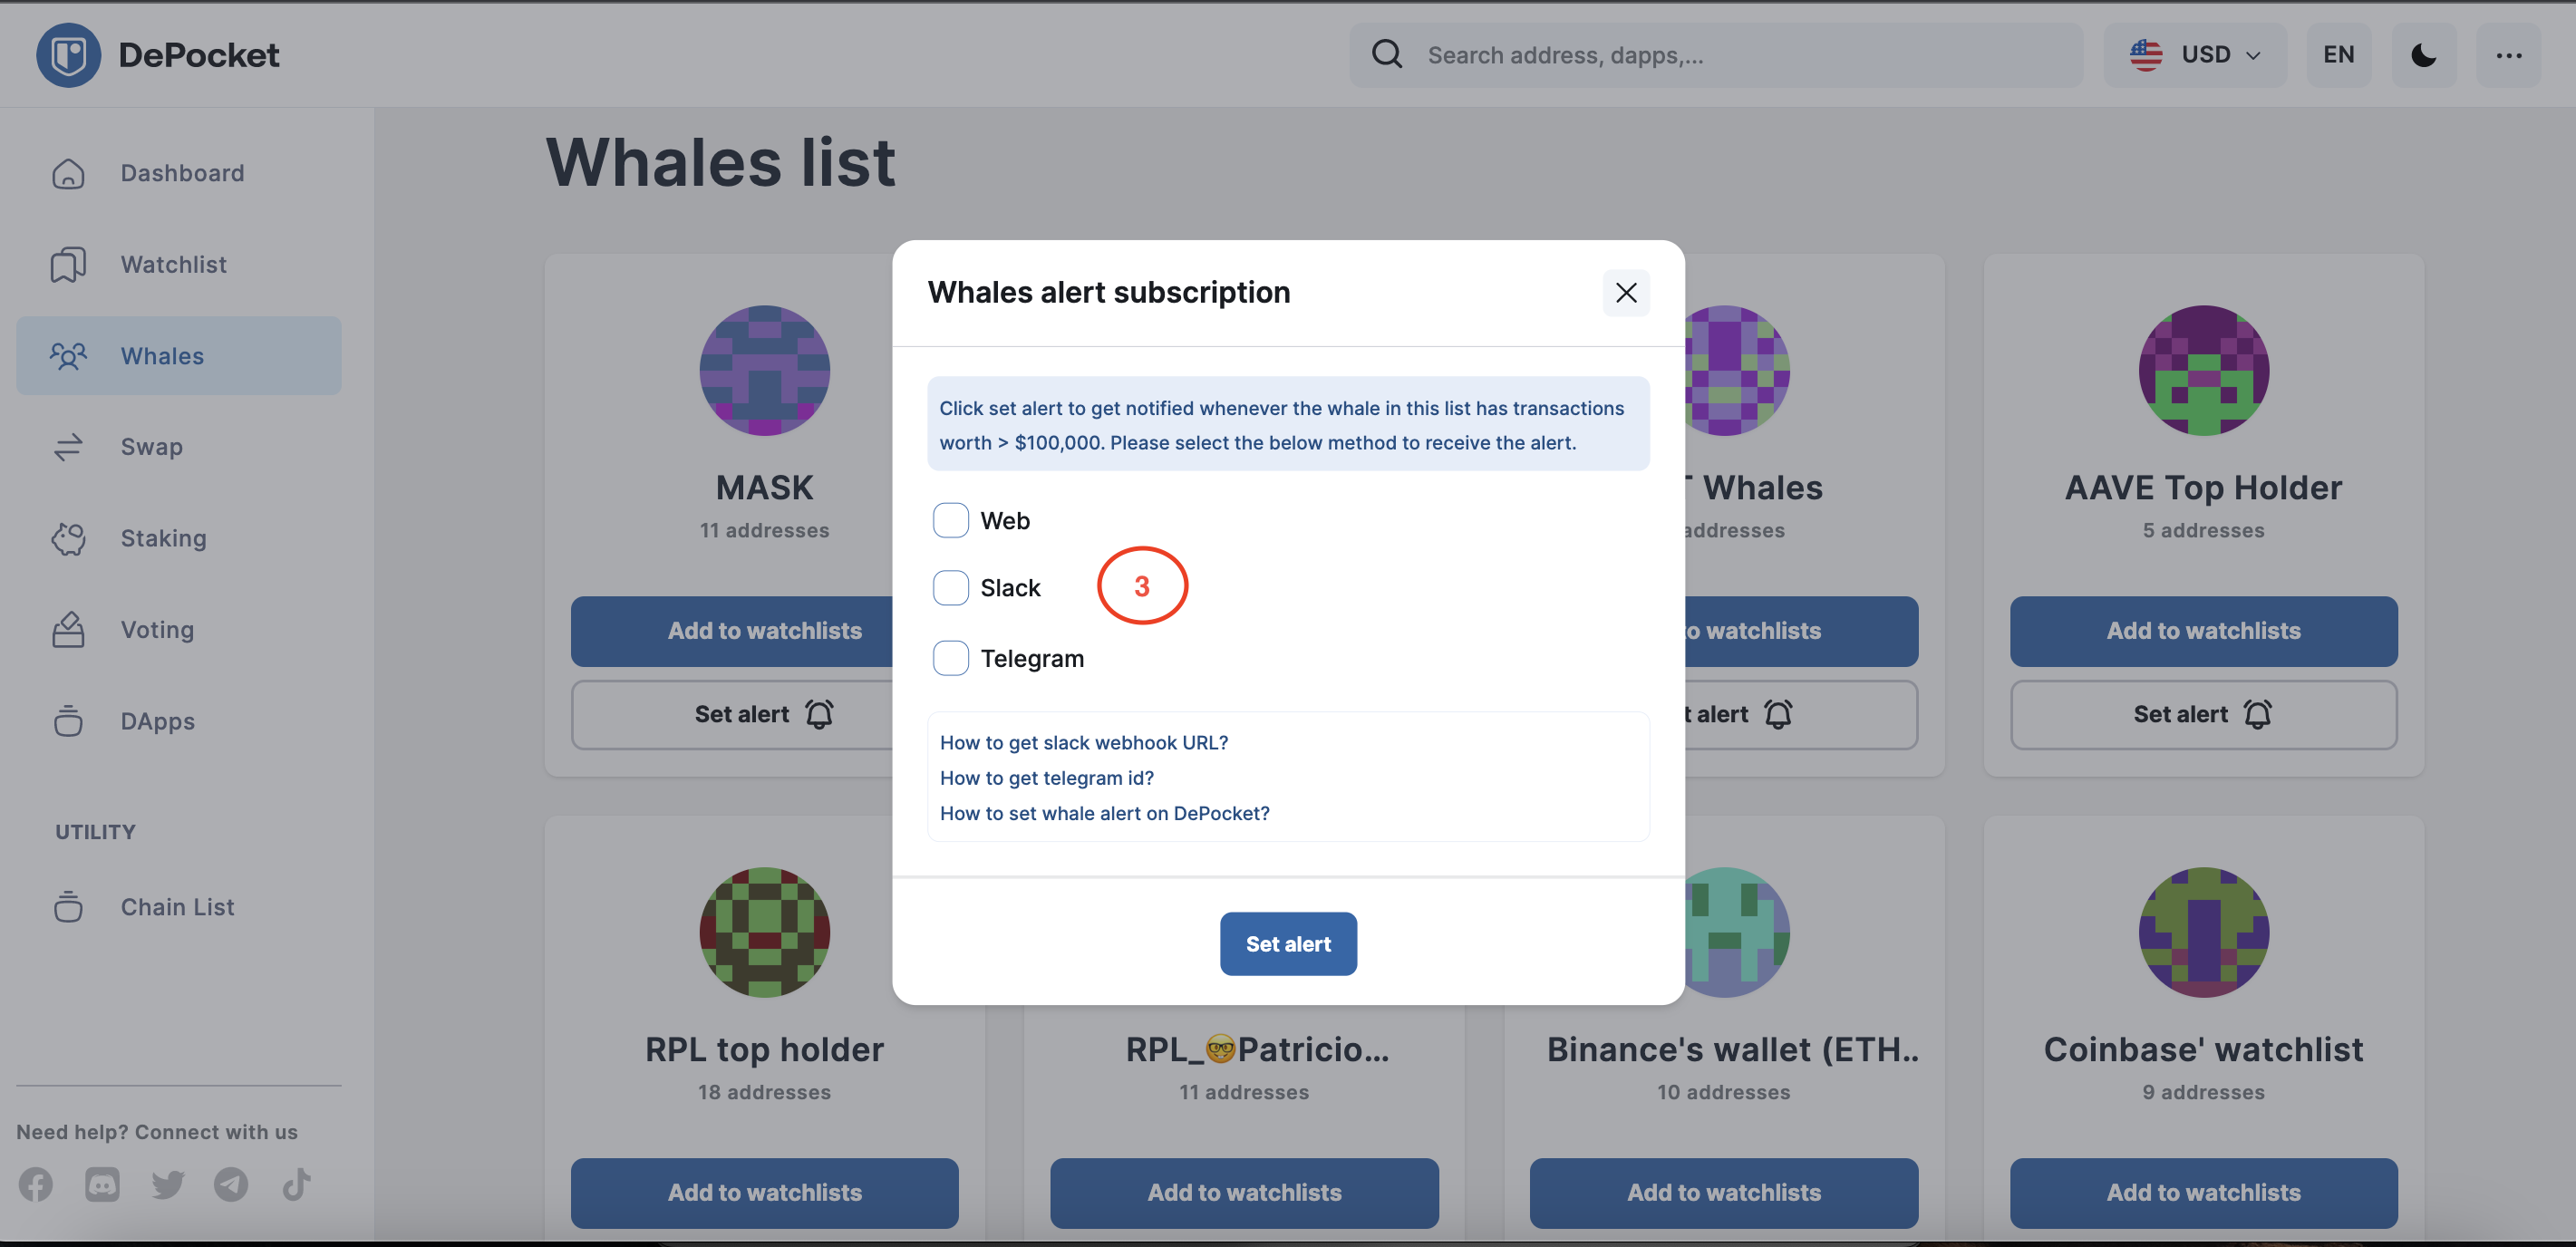Close the Whales alert subscription dialog

1625,292
